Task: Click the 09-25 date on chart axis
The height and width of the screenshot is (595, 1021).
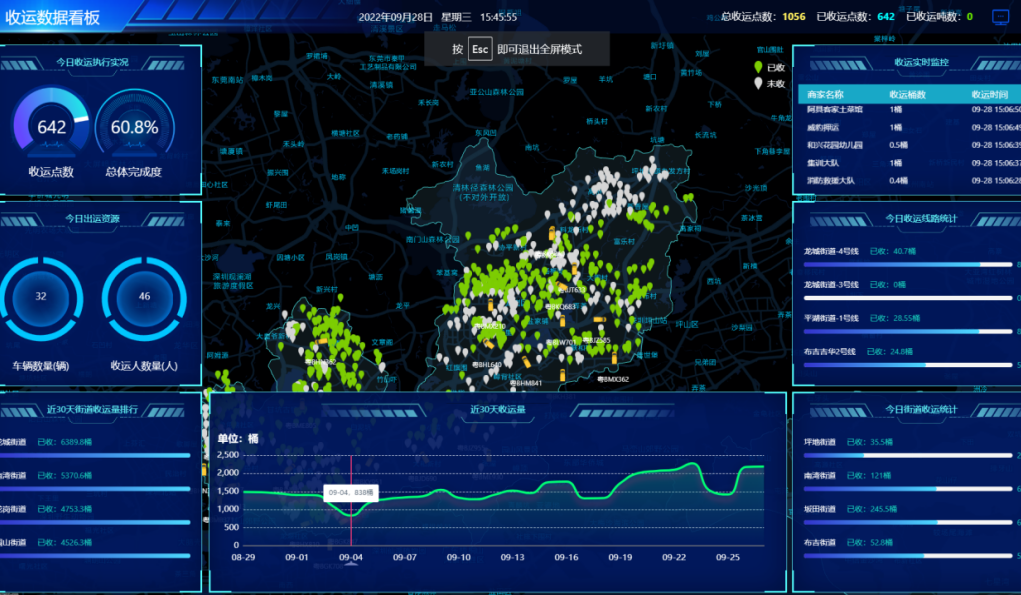Action: coord(728,557)
